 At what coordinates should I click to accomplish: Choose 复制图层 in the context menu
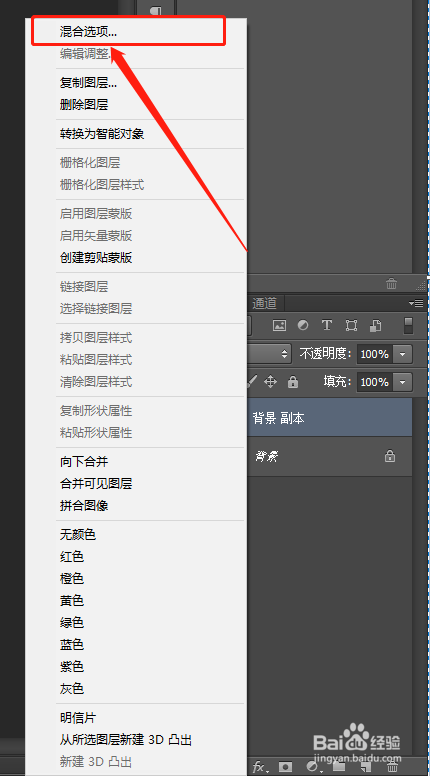click(x=88, y=83)
